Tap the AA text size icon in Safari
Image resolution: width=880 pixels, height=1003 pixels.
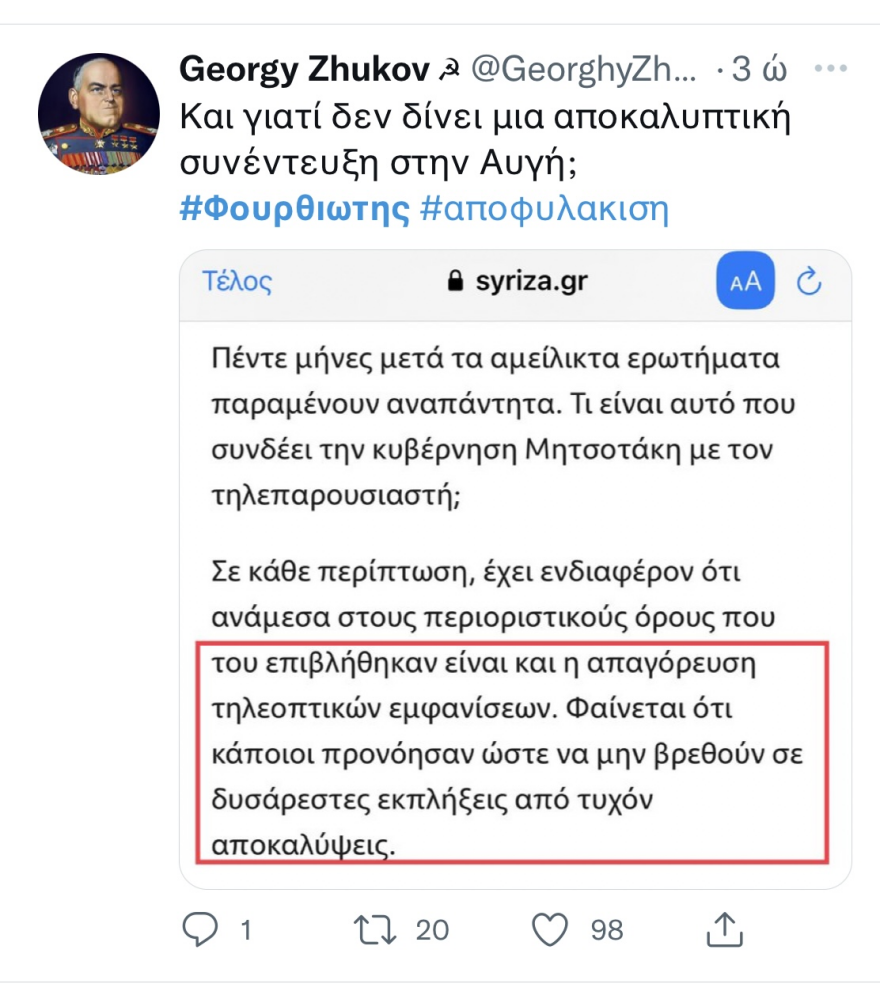(x=743, y=283)
